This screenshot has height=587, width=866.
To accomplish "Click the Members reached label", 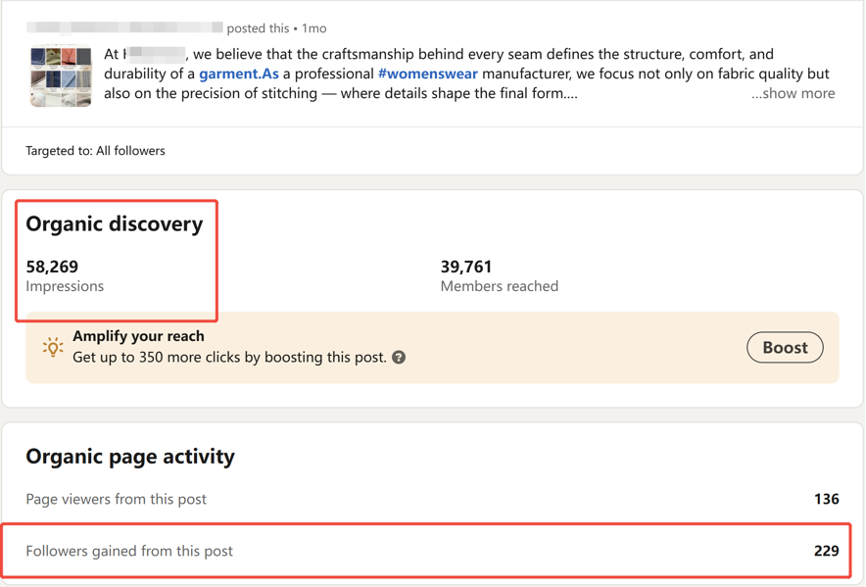I will (499, 286).
